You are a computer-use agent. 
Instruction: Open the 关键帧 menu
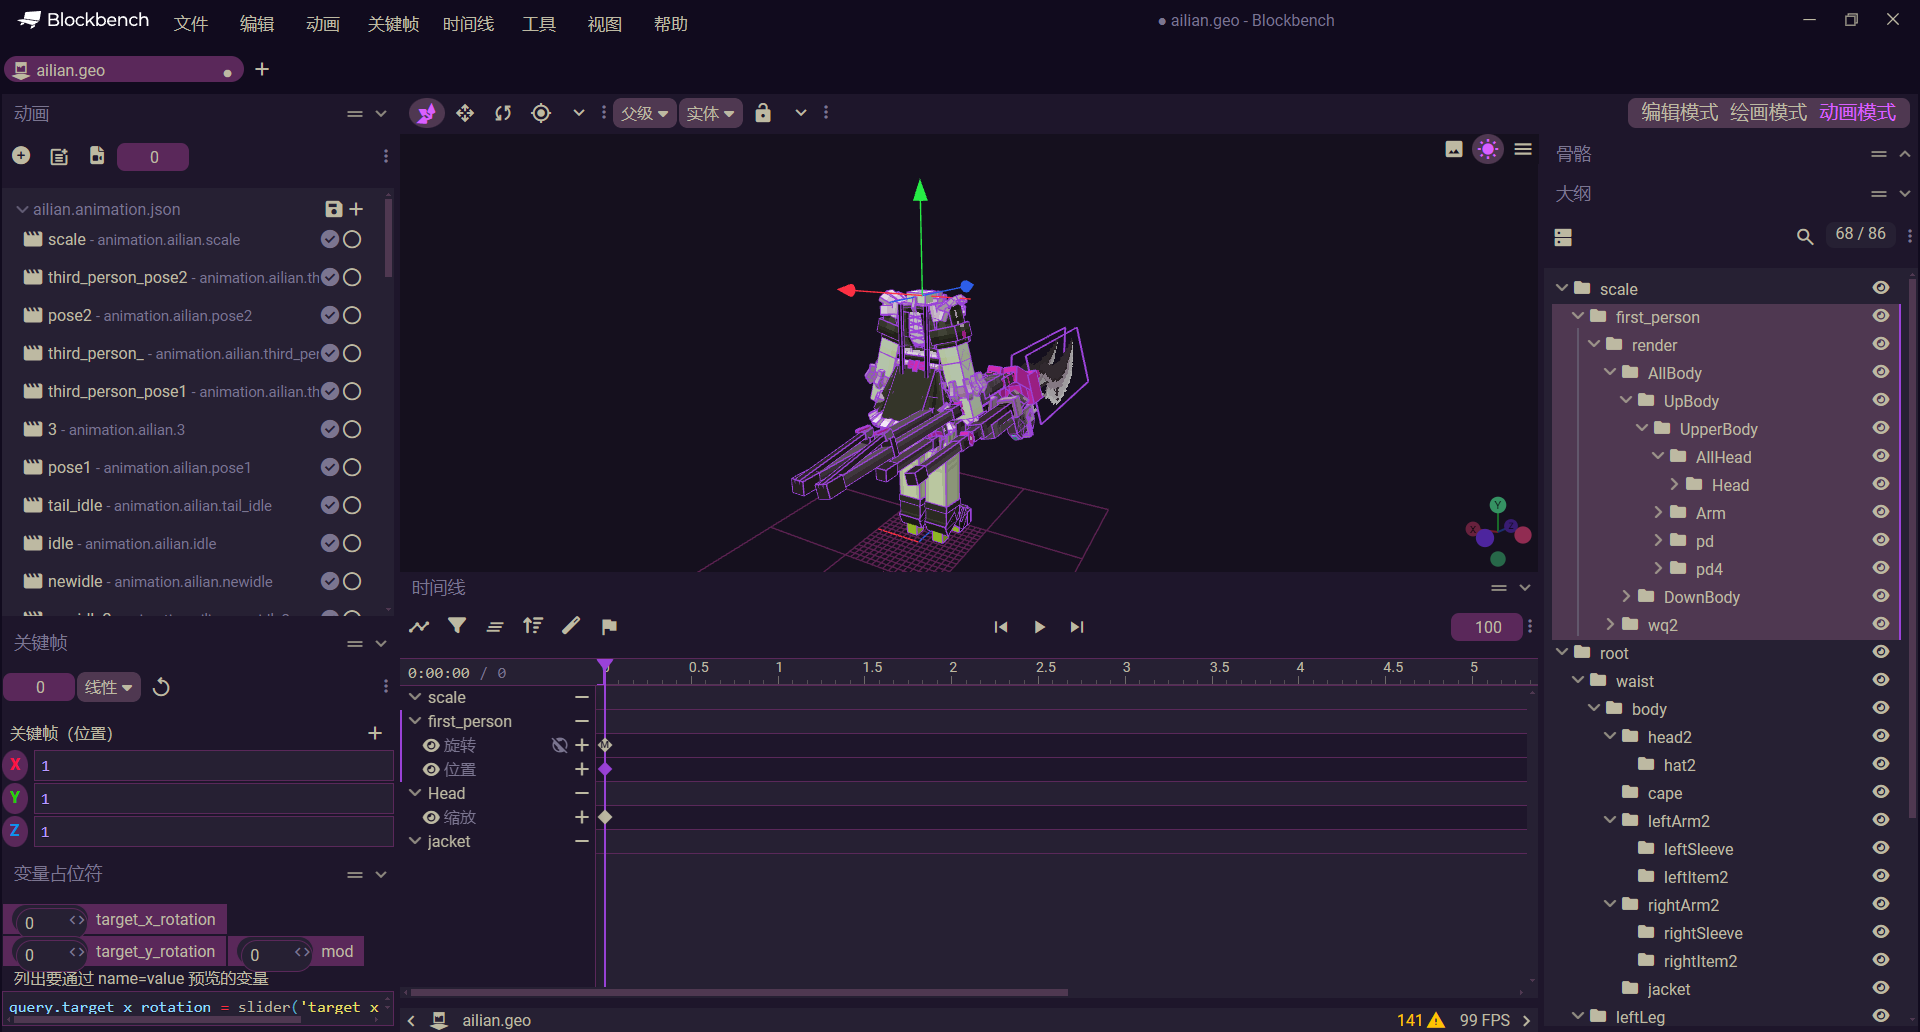click(393, 24)
